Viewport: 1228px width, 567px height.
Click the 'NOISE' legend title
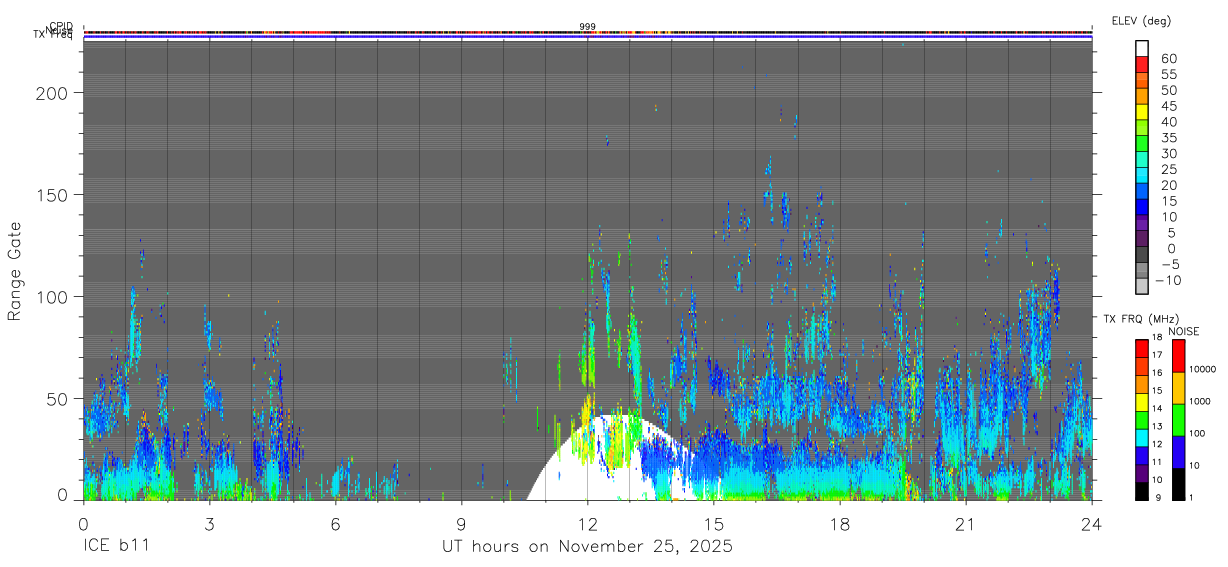pos(1183,331)
